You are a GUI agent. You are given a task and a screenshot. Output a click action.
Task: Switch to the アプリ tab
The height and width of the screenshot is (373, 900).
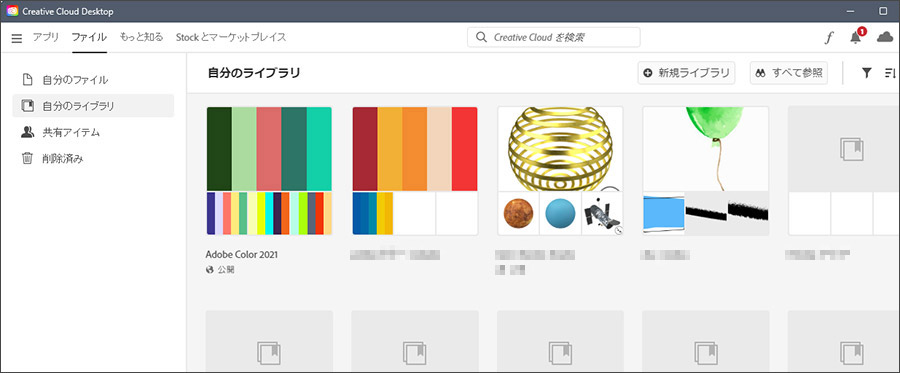[x=46, y=37]
